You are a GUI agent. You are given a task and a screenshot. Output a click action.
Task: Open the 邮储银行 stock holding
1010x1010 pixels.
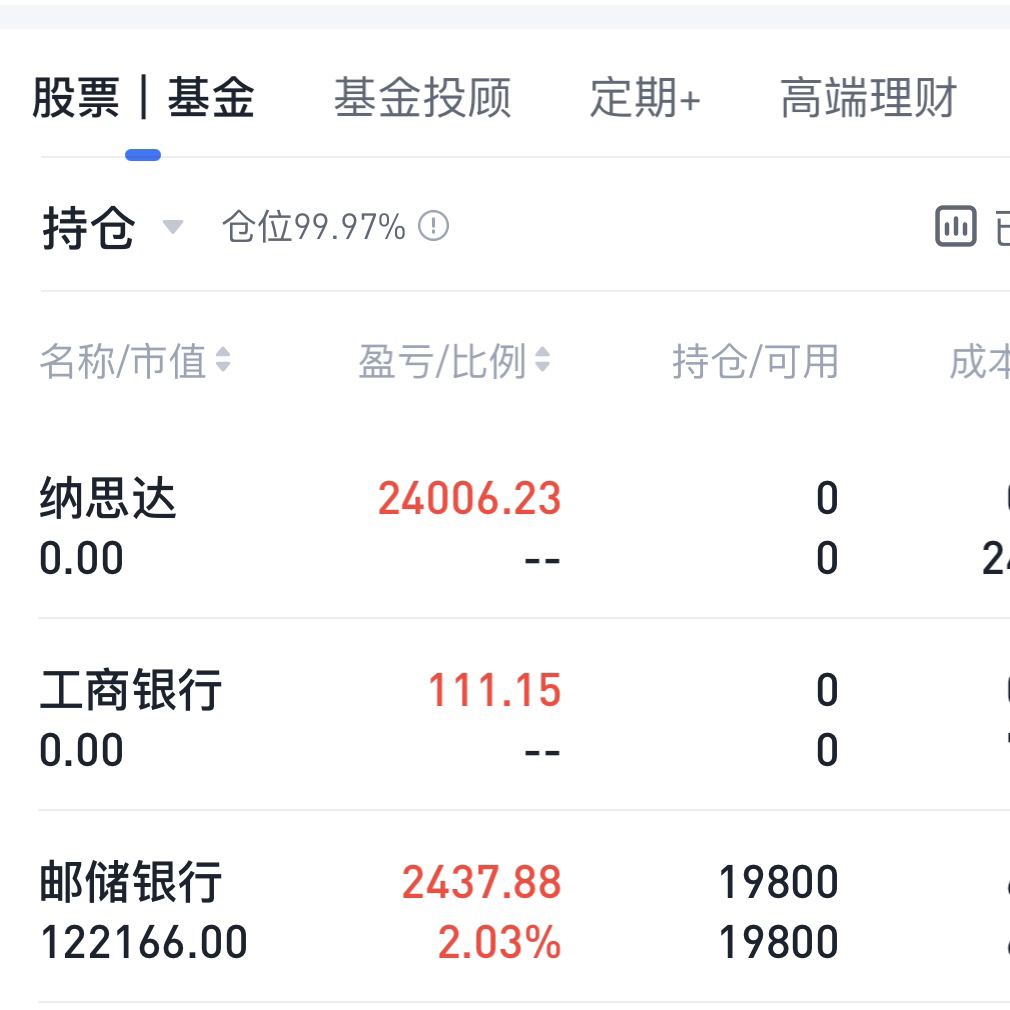click(130, 882)
